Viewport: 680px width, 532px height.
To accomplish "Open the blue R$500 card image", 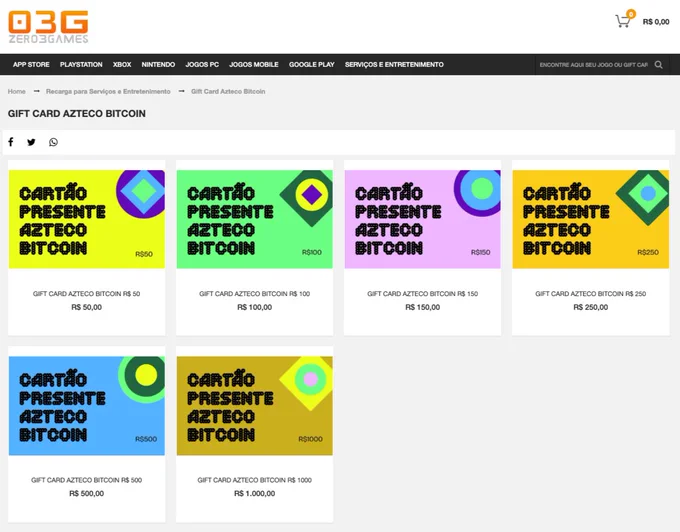I will (87, 405).
